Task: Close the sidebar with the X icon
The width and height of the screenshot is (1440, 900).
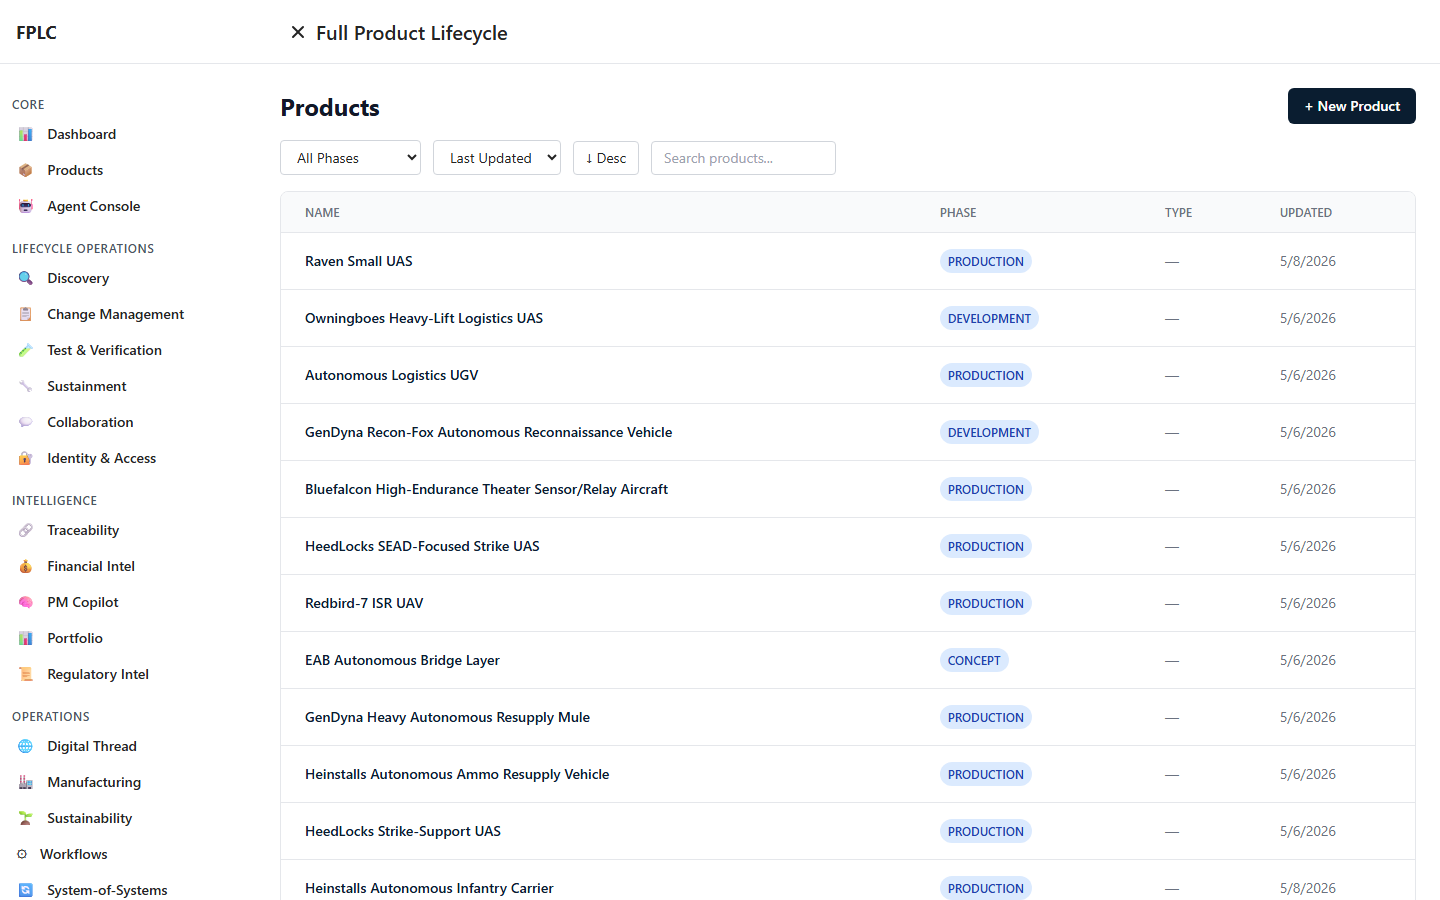Action: tap(298, 32)
